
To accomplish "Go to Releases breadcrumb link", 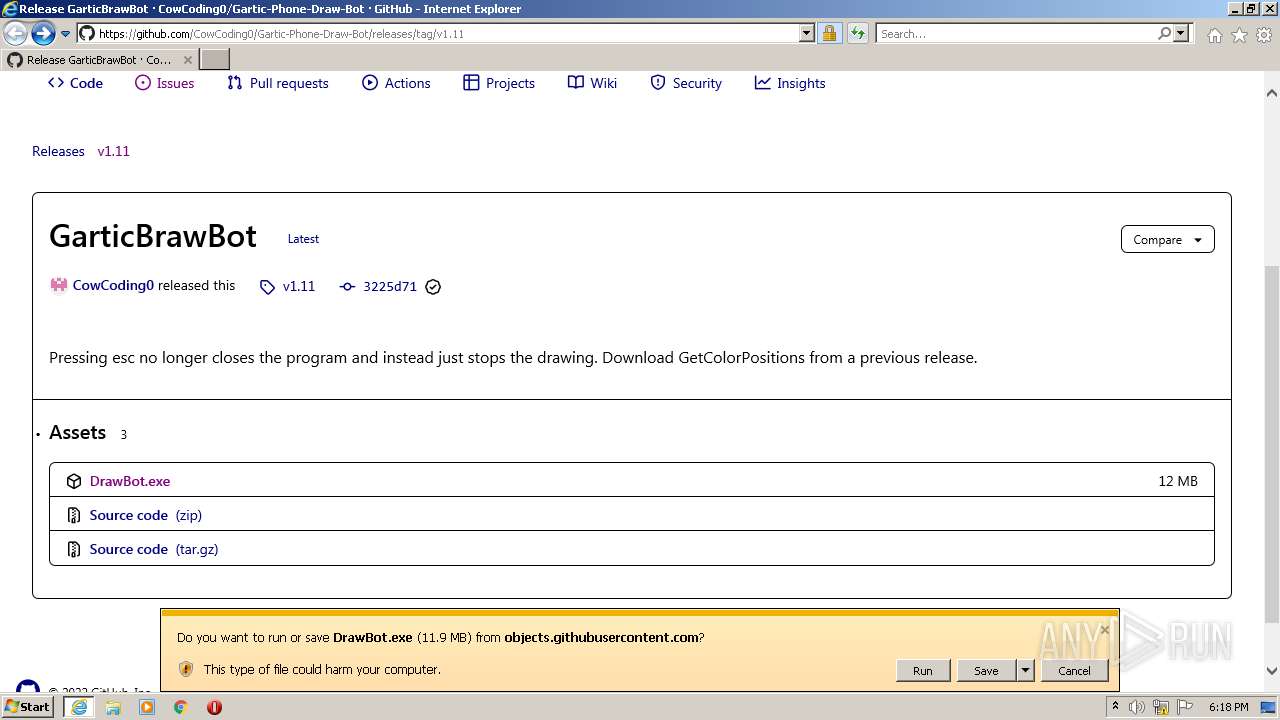I will (x=58, y=151).
